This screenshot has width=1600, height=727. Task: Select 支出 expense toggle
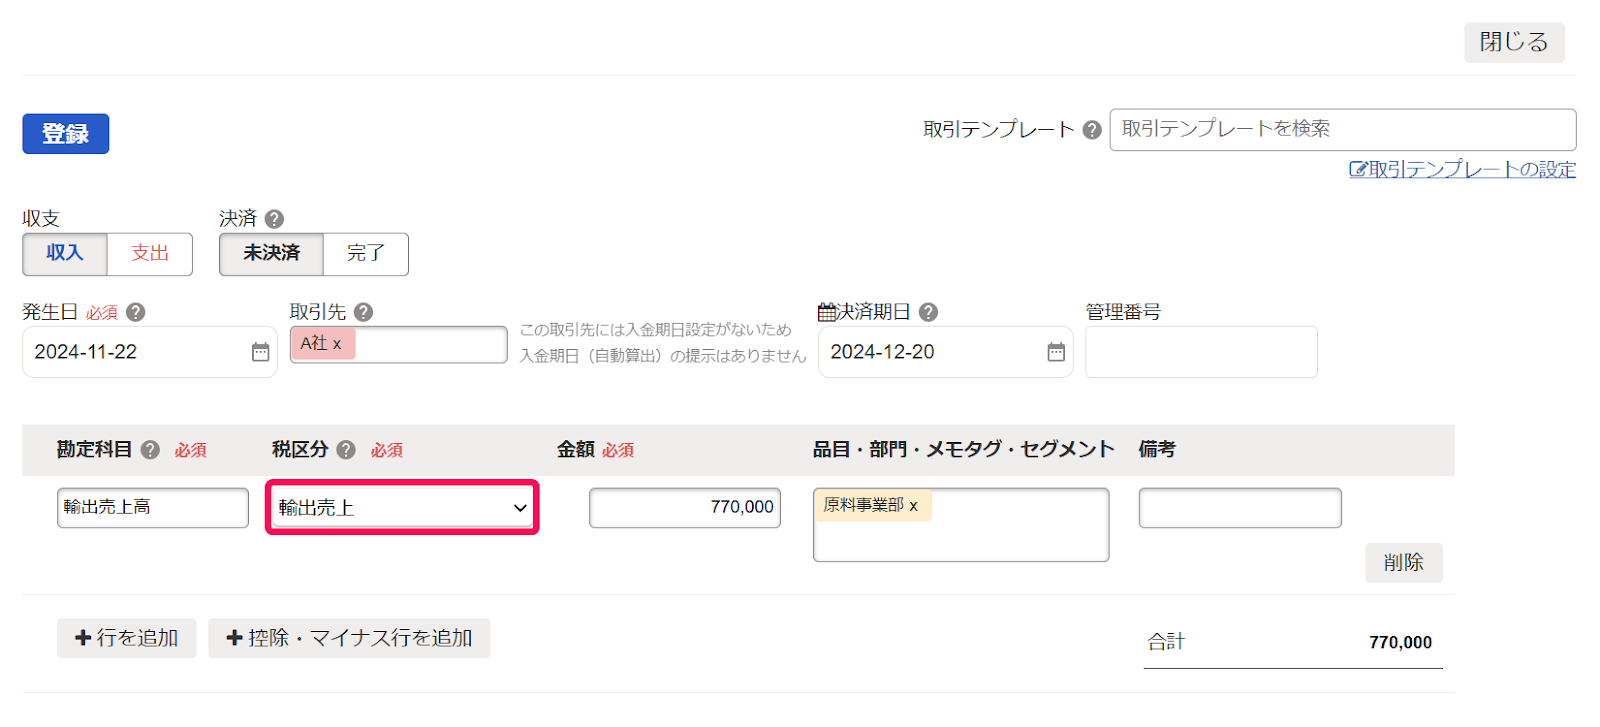tap(150, 254)
